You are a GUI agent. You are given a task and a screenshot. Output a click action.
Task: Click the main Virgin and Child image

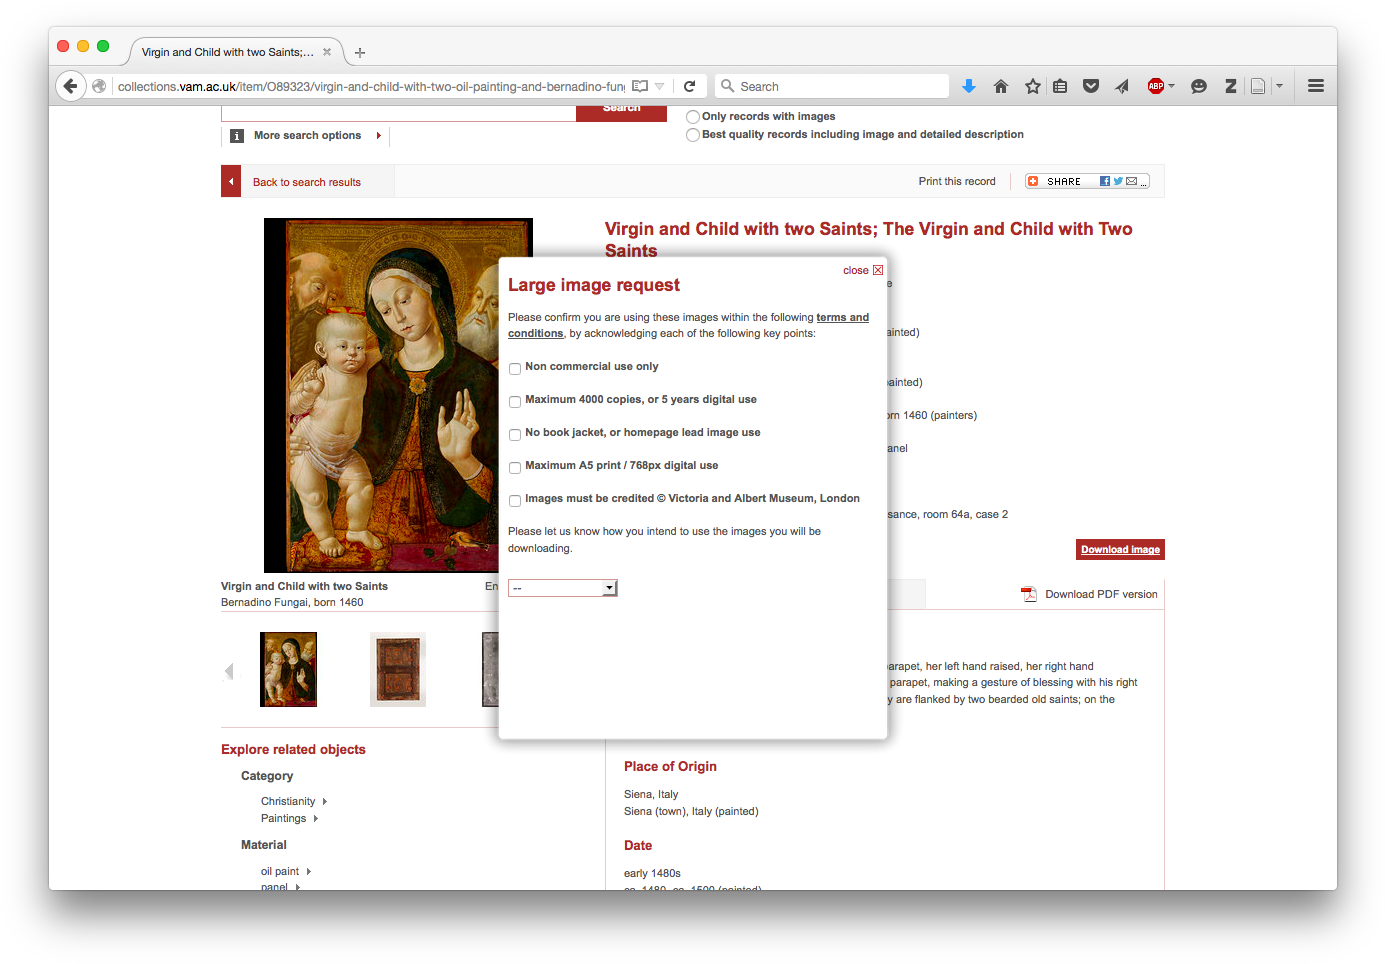point(398,395)
